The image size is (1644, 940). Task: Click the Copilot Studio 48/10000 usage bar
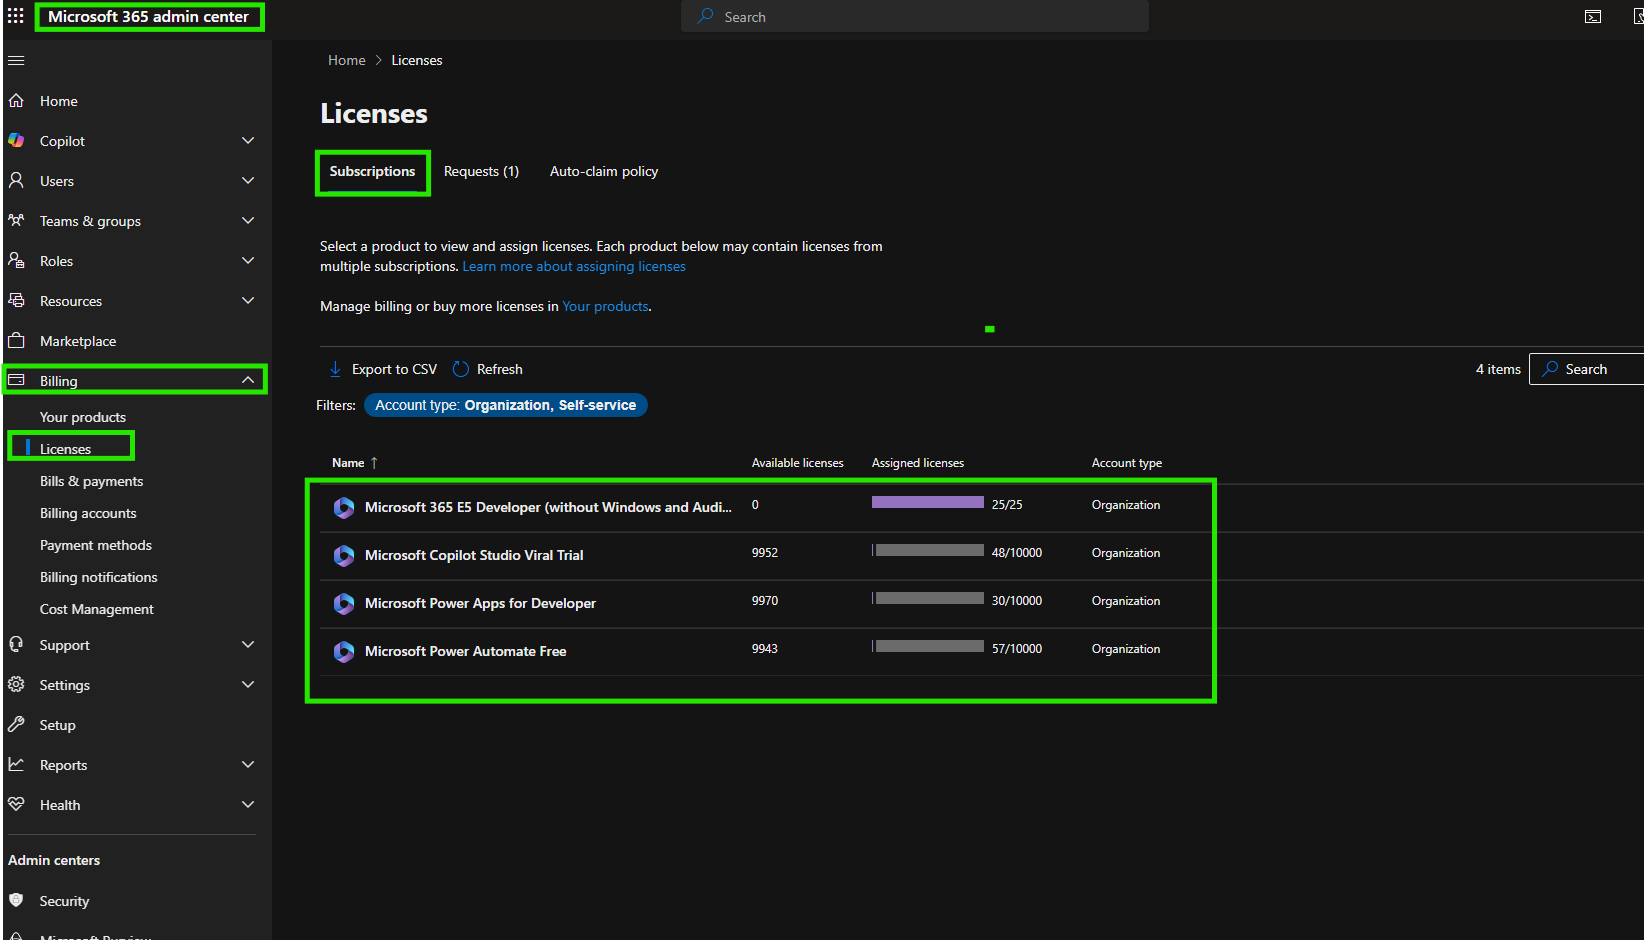928,550
